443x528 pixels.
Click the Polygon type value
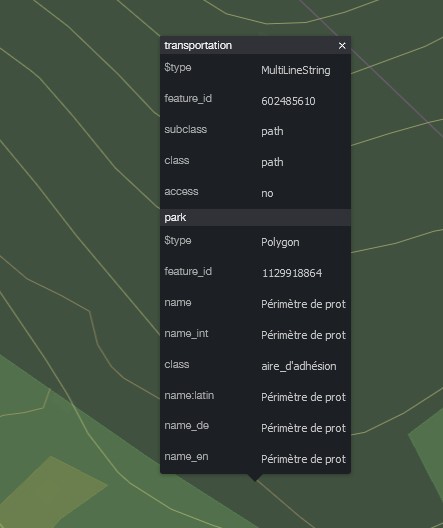coord(280,242)
